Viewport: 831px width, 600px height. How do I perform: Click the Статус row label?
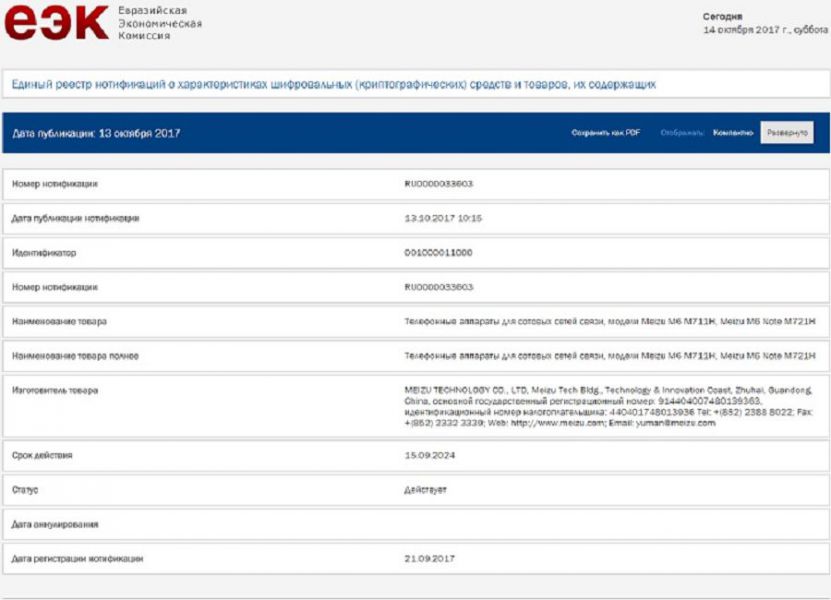point(25,490)
